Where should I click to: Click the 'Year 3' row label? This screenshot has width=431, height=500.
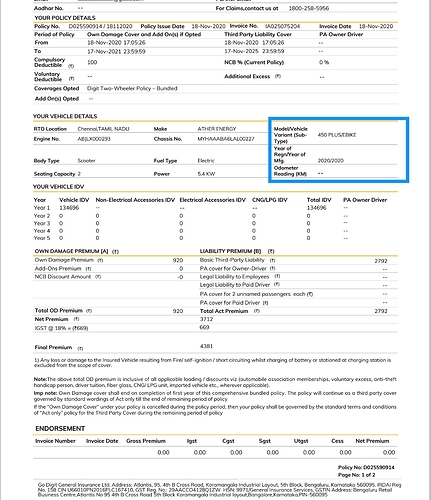pos(42,223)
